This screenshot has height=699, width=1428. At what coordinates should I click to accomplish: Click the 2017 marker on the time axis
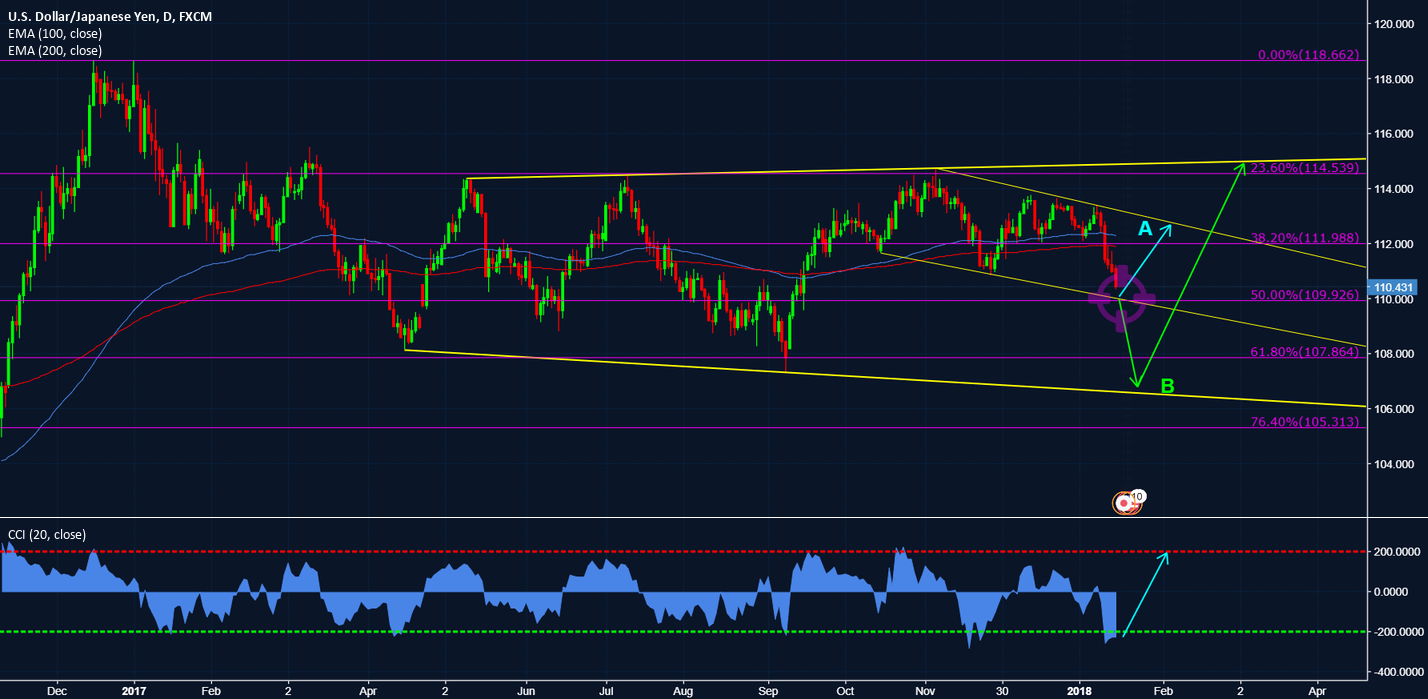[x=132, y=690]
